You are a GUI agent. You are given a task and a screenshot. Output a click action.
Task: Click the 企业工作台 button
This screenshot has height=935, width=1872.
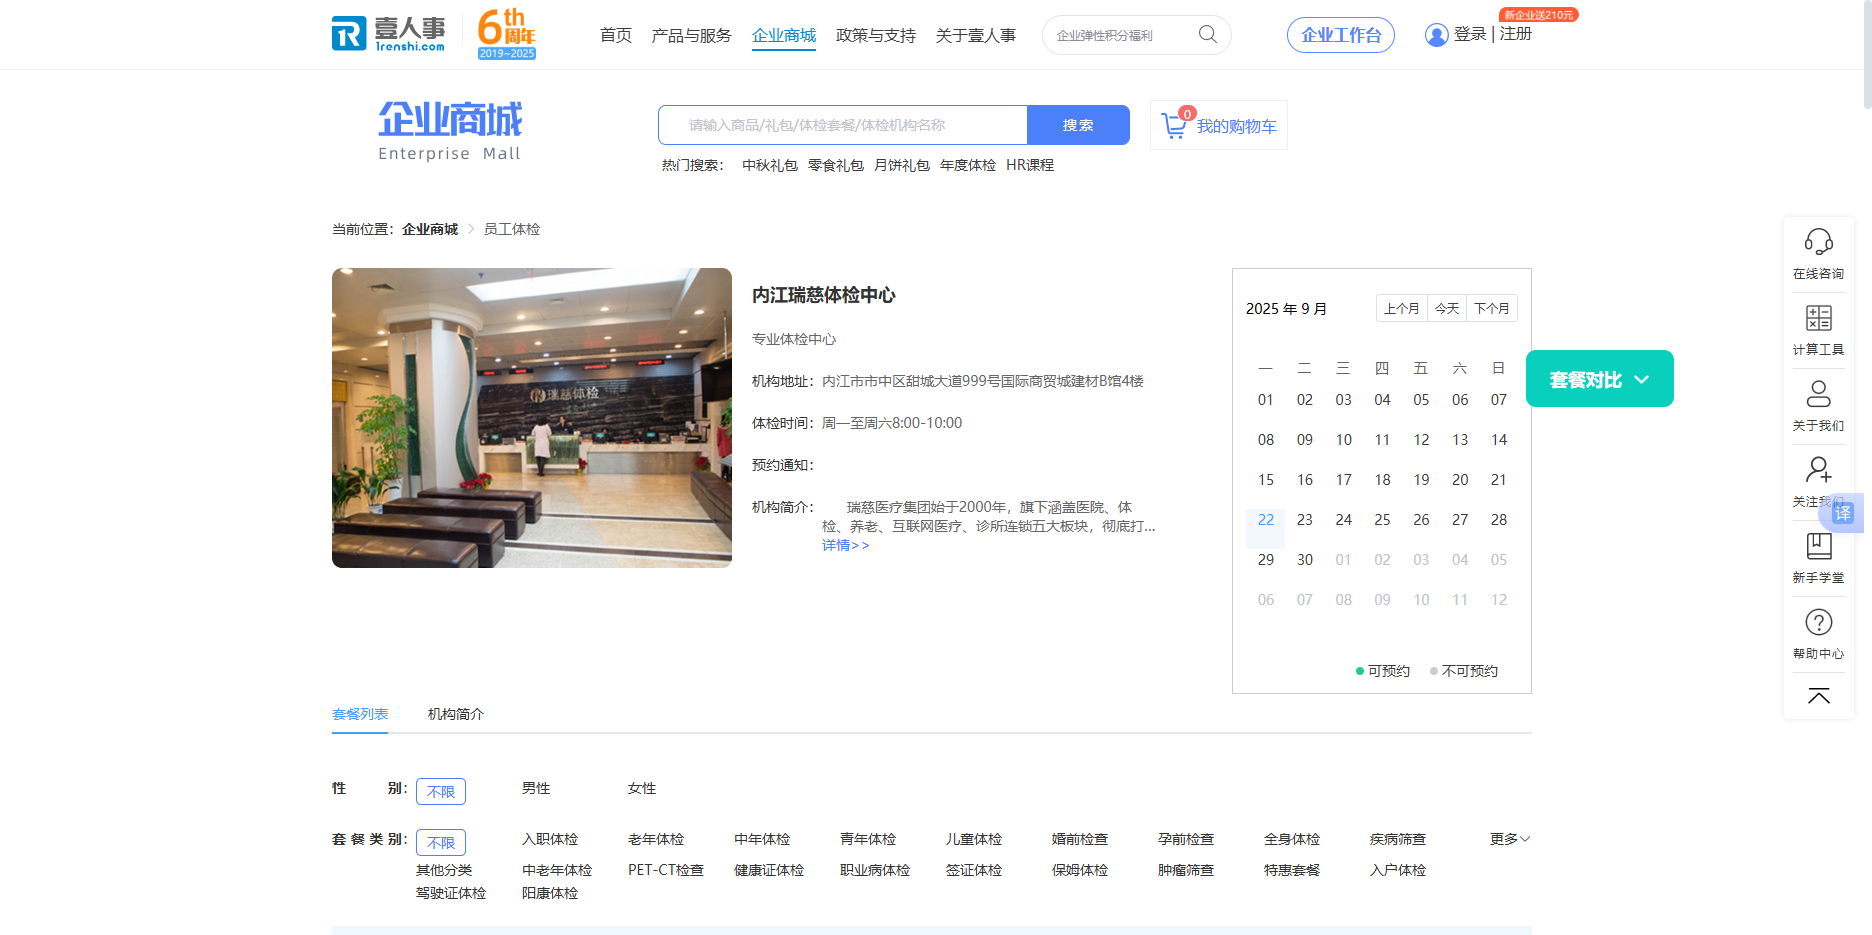point(1341,35)
